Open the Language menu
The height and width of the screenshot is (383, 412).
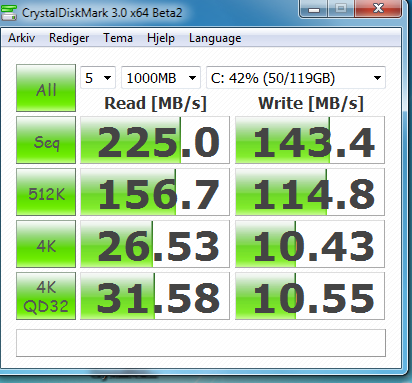(215, 38)
